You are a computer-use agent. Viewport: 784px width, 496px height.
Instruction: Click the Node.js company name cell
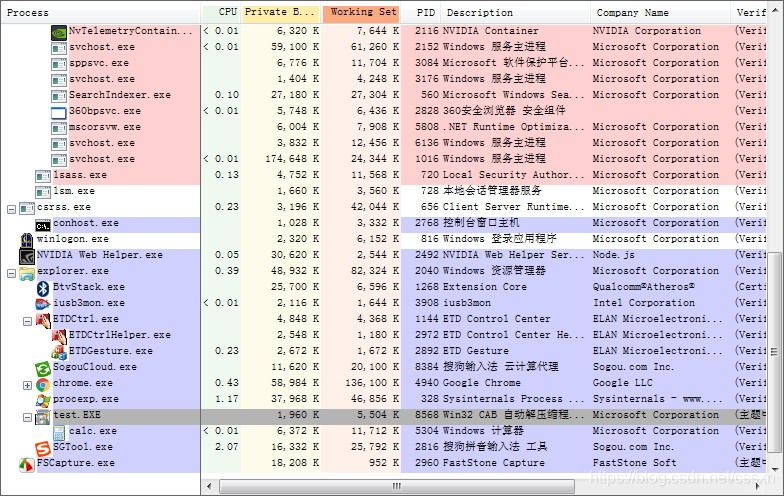(x=614, y=255)
